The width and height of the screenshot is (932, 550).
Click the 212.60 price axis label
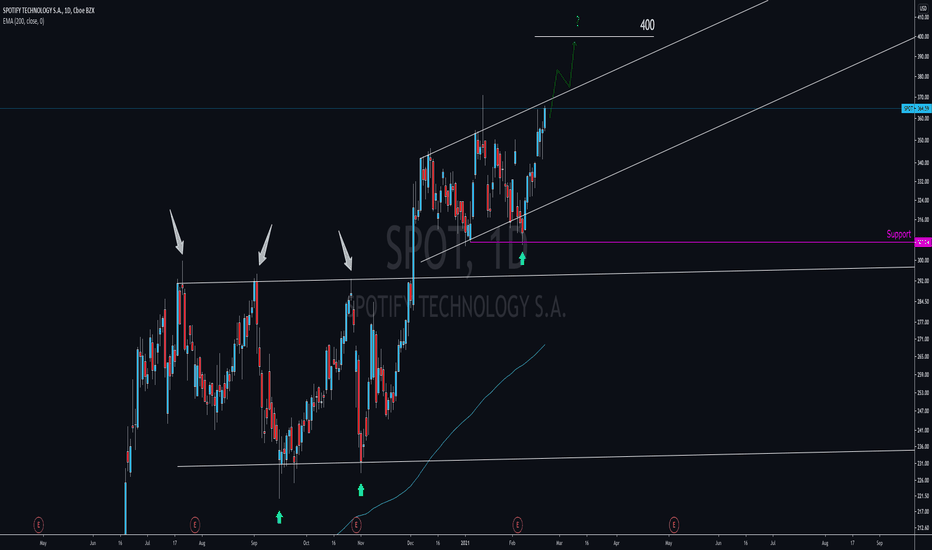(923, 527)
